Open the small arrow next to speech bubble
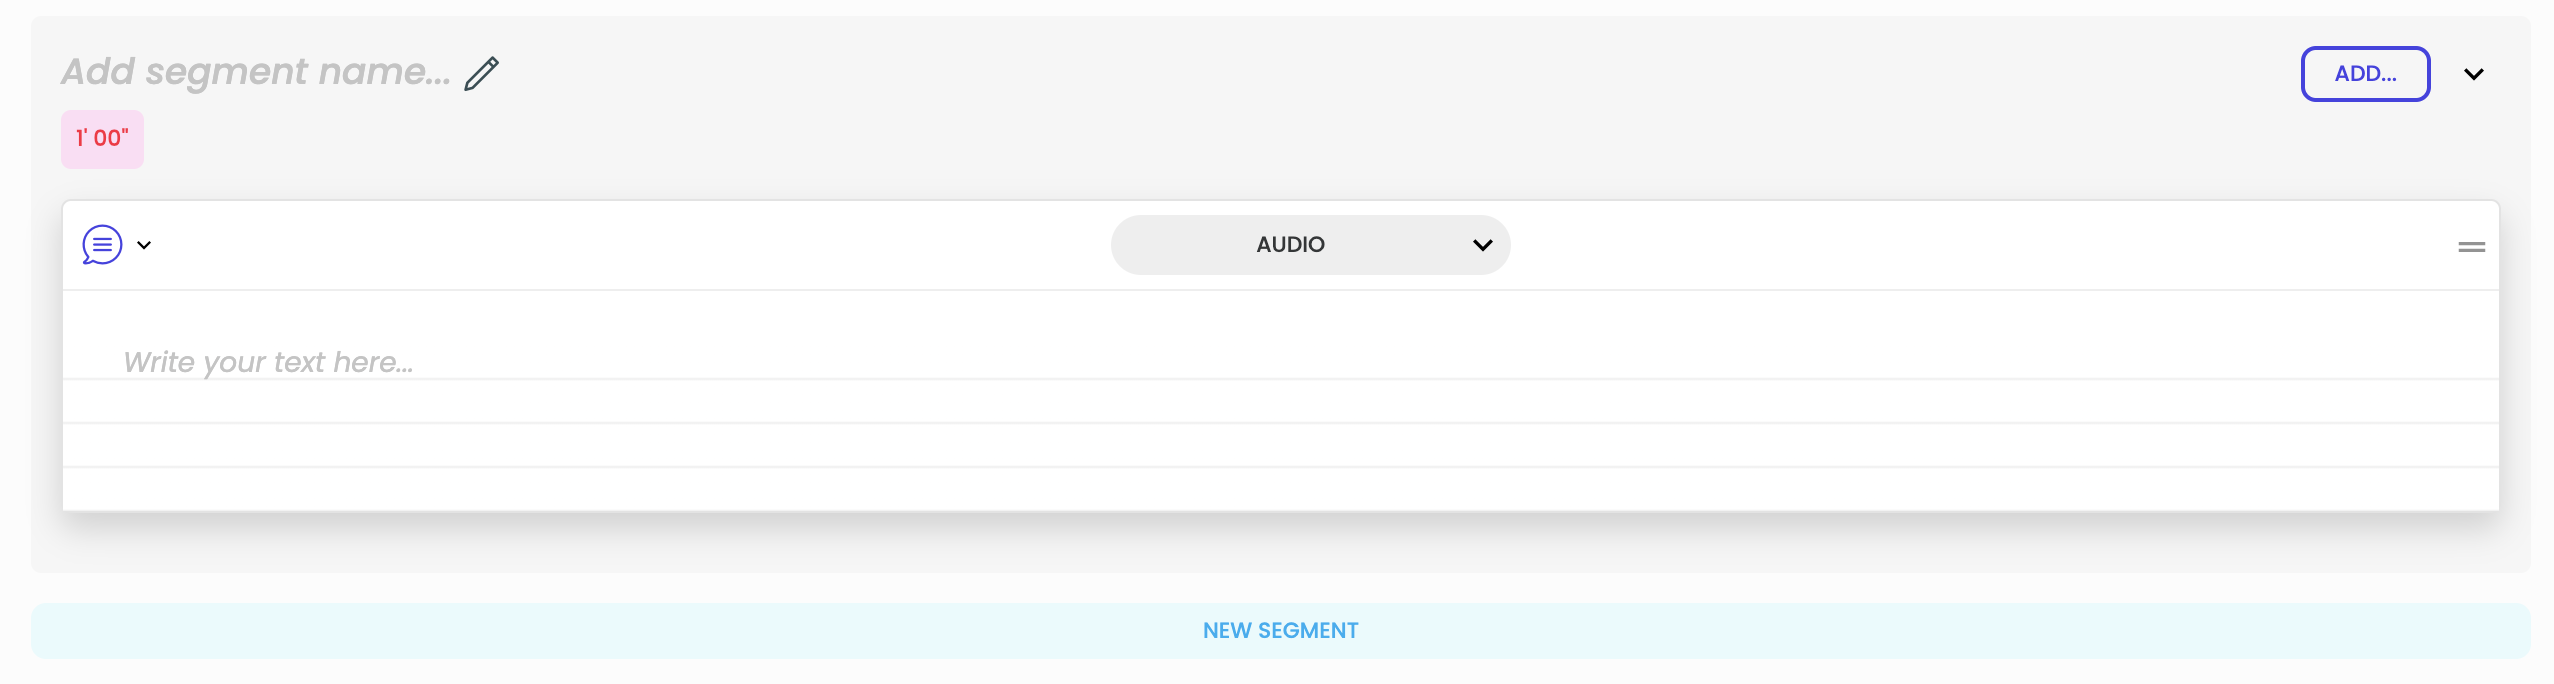This screenshot has height=684, width=2554. coord(144,245)
